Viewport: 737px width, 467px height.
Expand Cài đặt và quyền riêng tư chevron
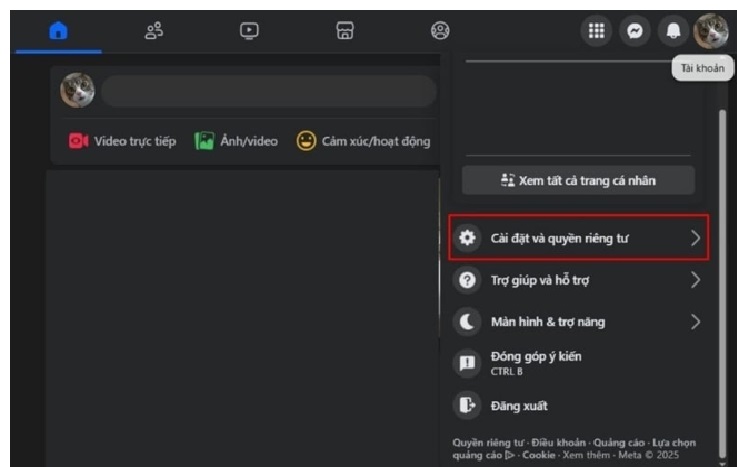pos(695,238)
